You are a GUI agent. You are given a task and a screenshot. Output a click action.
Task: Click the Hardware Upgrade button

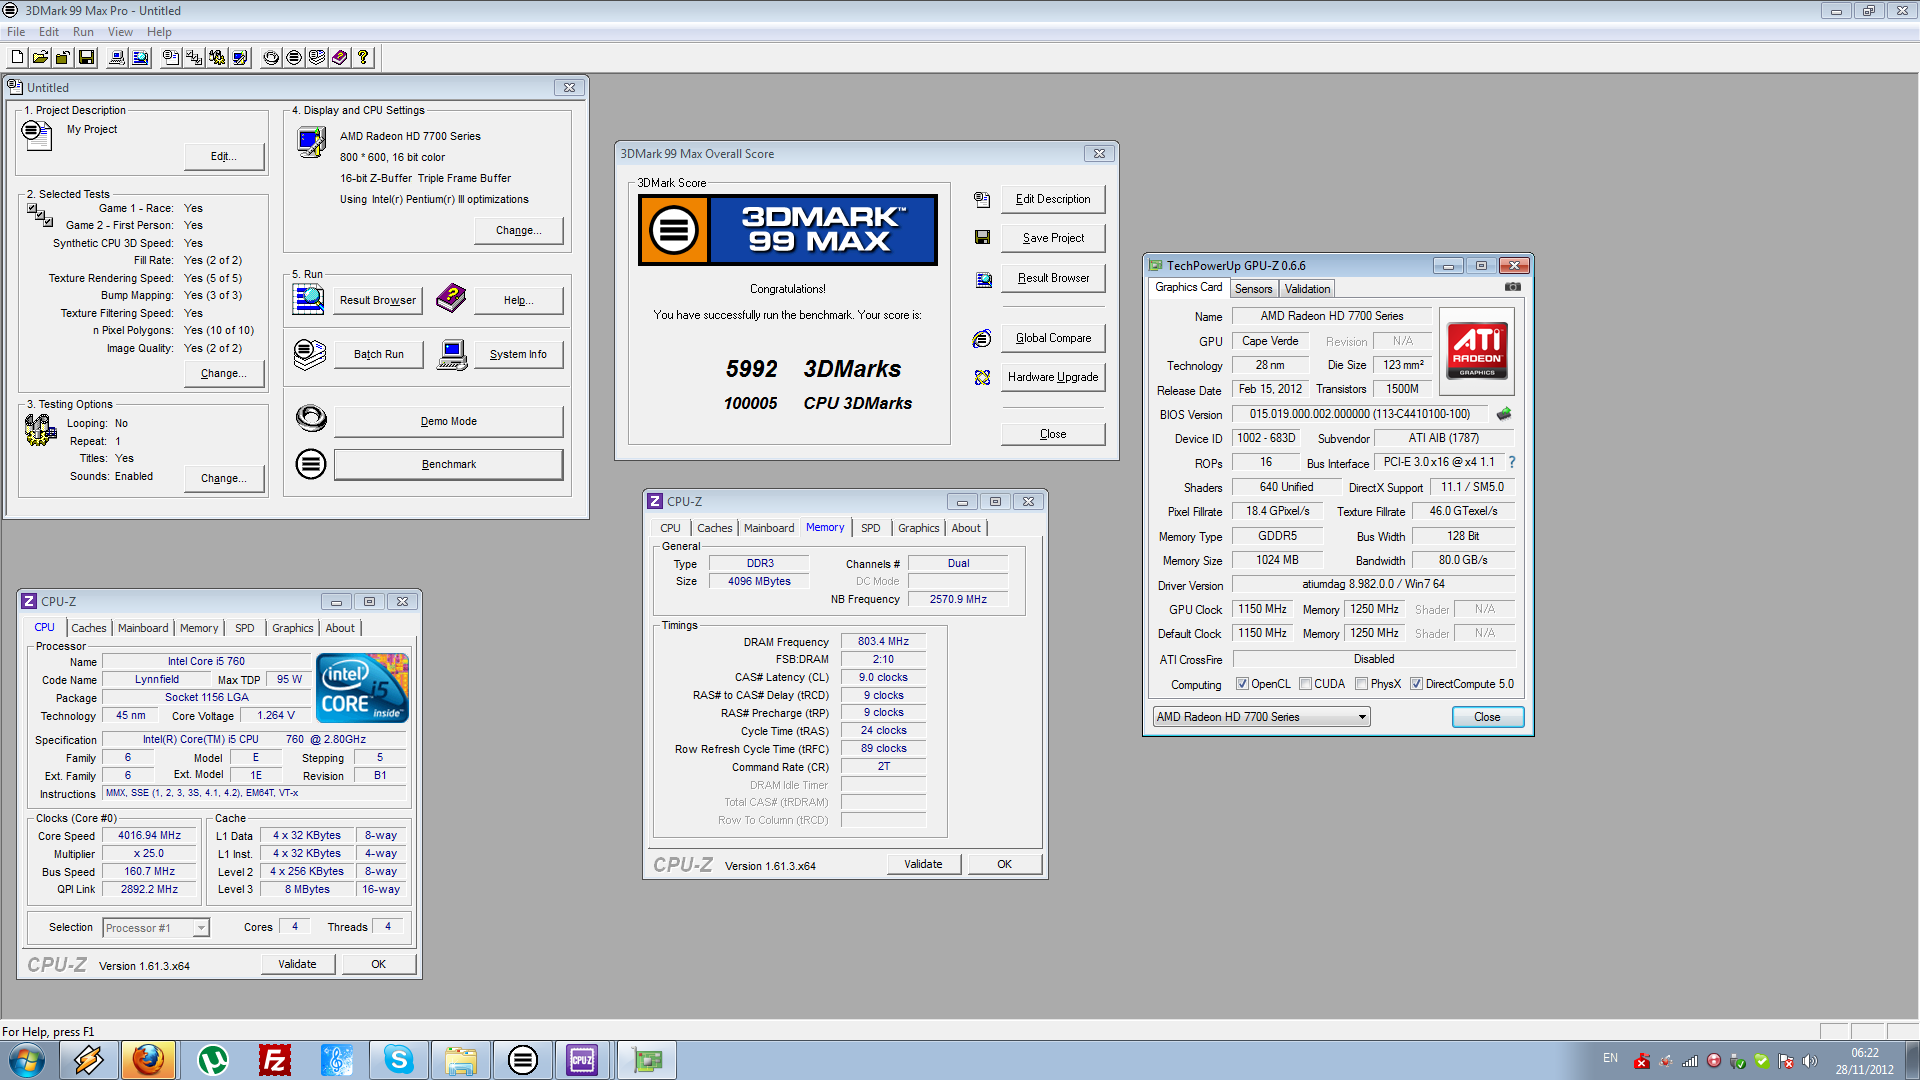point(1053,377)
